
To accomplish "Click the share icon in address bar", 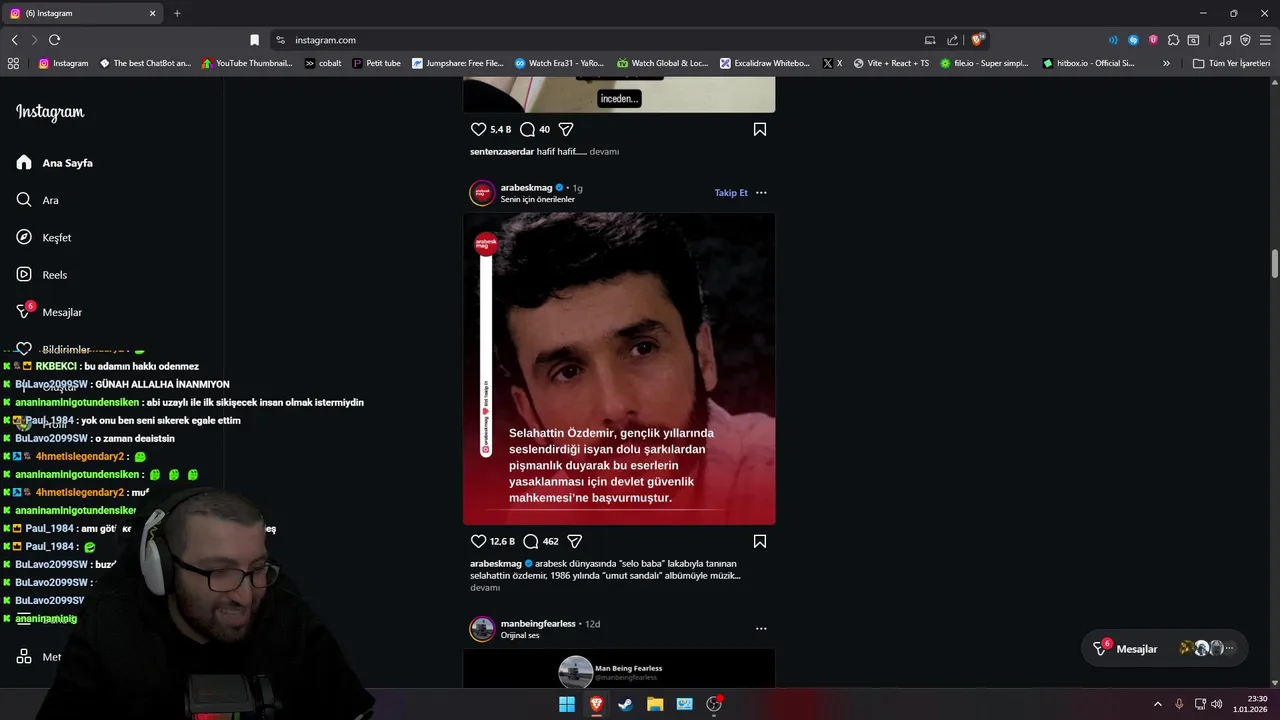I will tap(953, 40).
